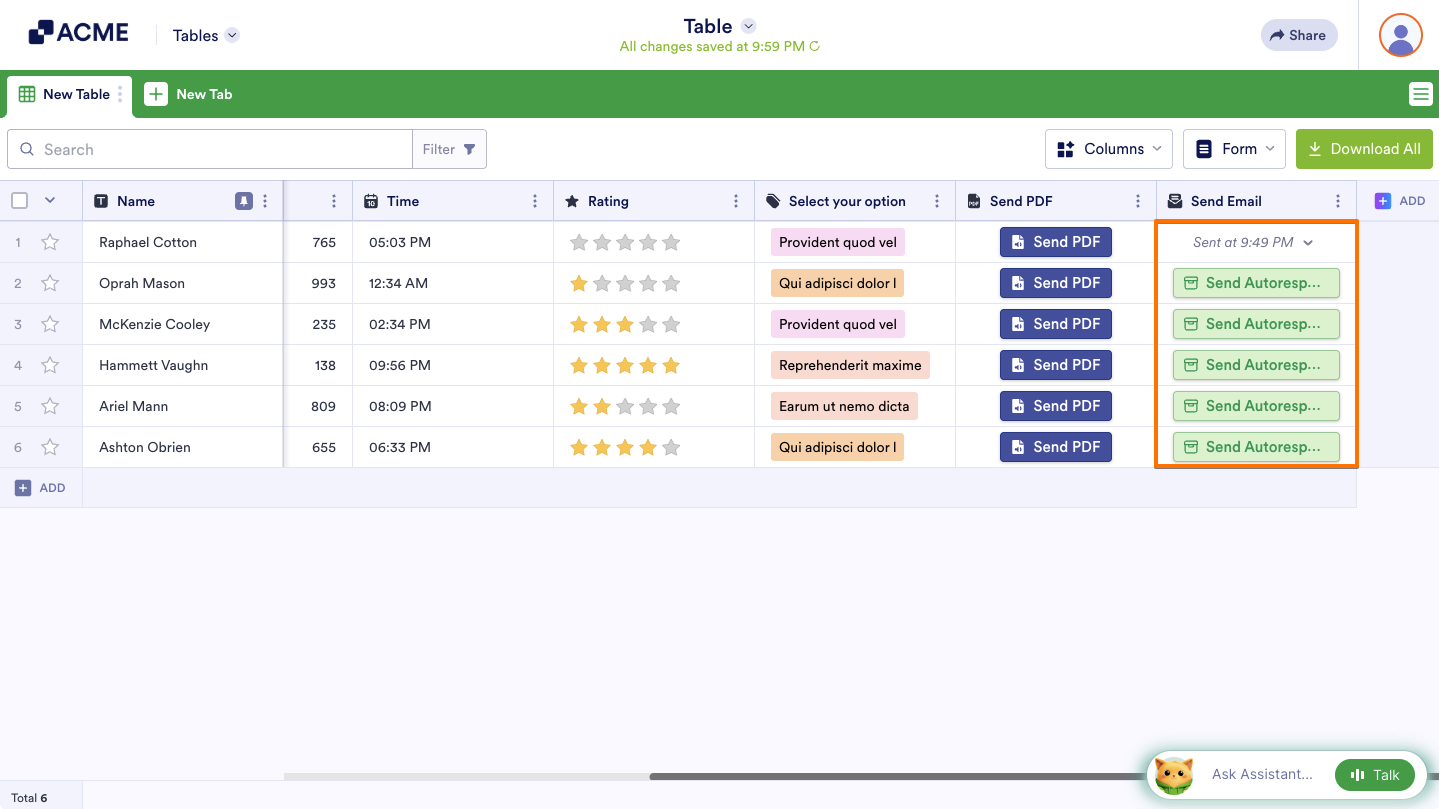Viewport: 1439px width, 809px height.
Task: Click the Filter funnel button
Action: (x=449, y=149)
